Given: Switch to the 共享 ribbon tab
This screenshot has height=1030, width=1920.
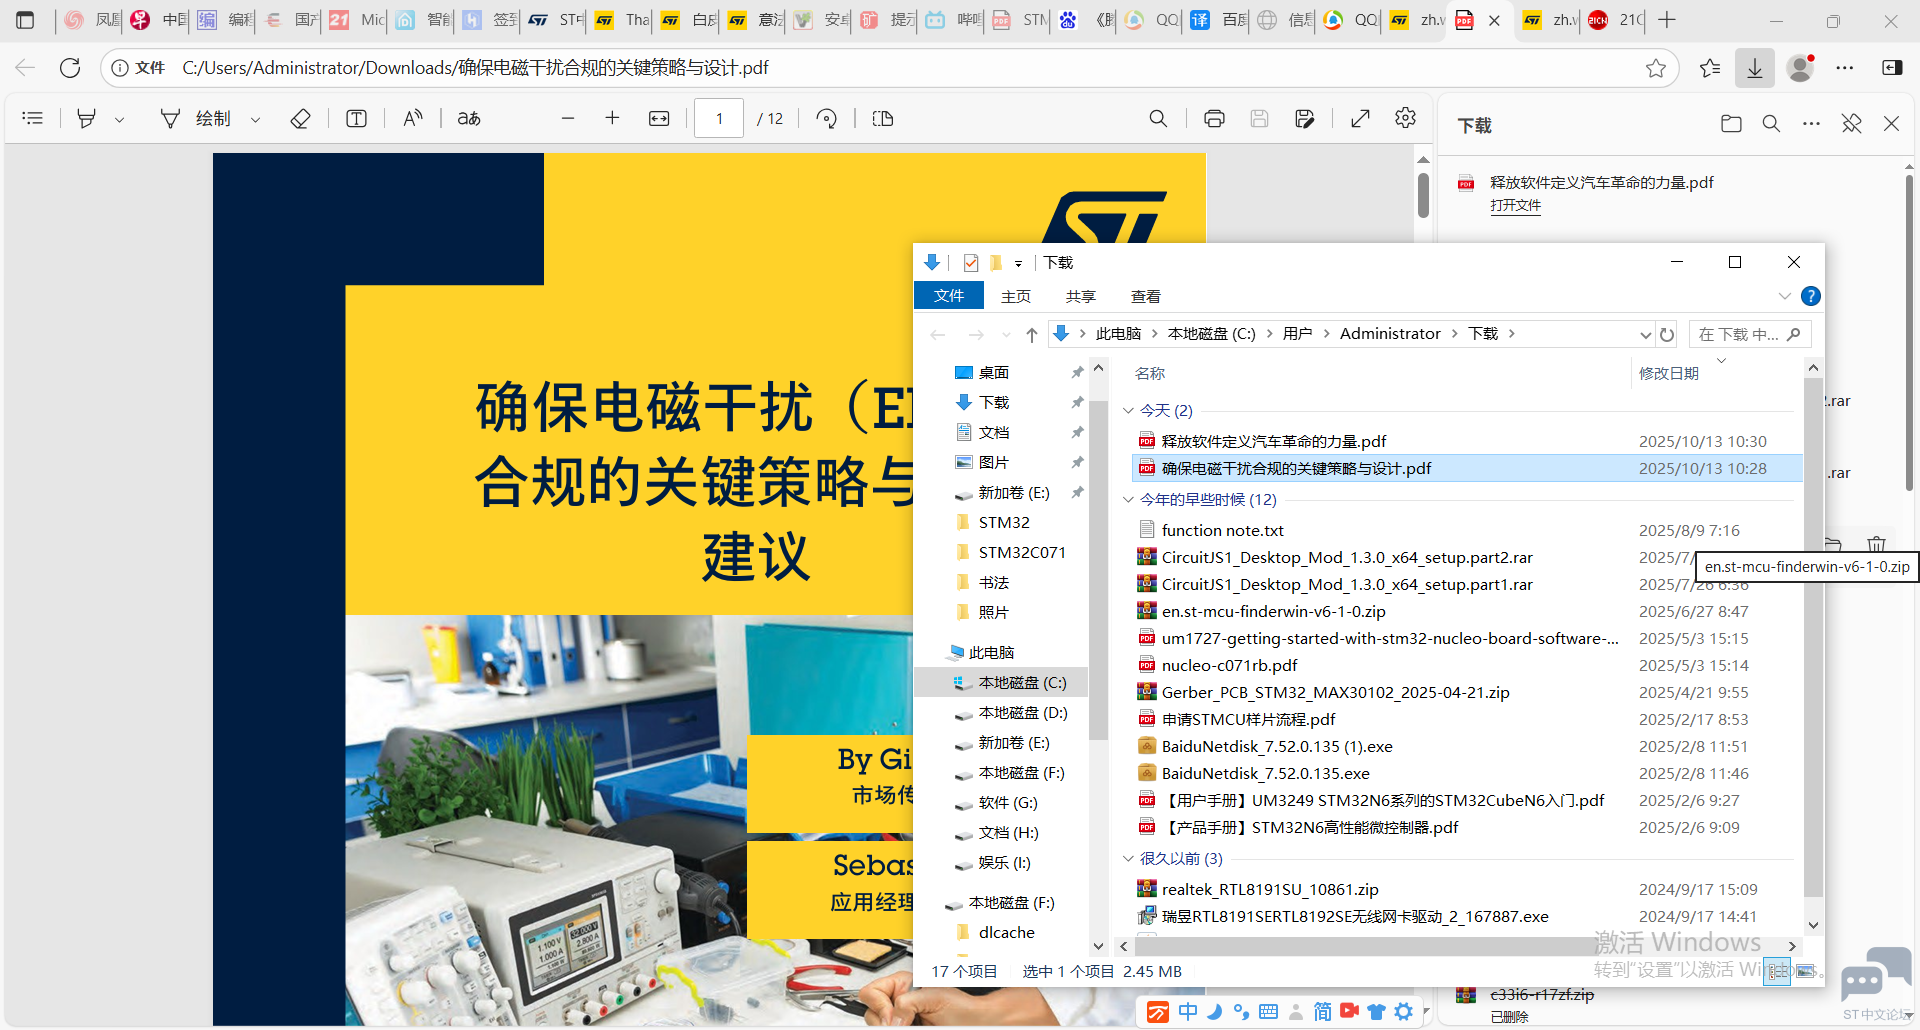Looking at the screenshot, I should 1081,296.
